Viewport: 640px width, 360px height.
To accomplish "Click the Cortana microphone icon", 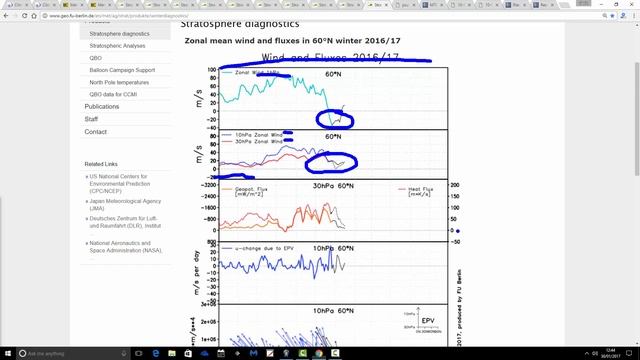I will click(124, 353).
